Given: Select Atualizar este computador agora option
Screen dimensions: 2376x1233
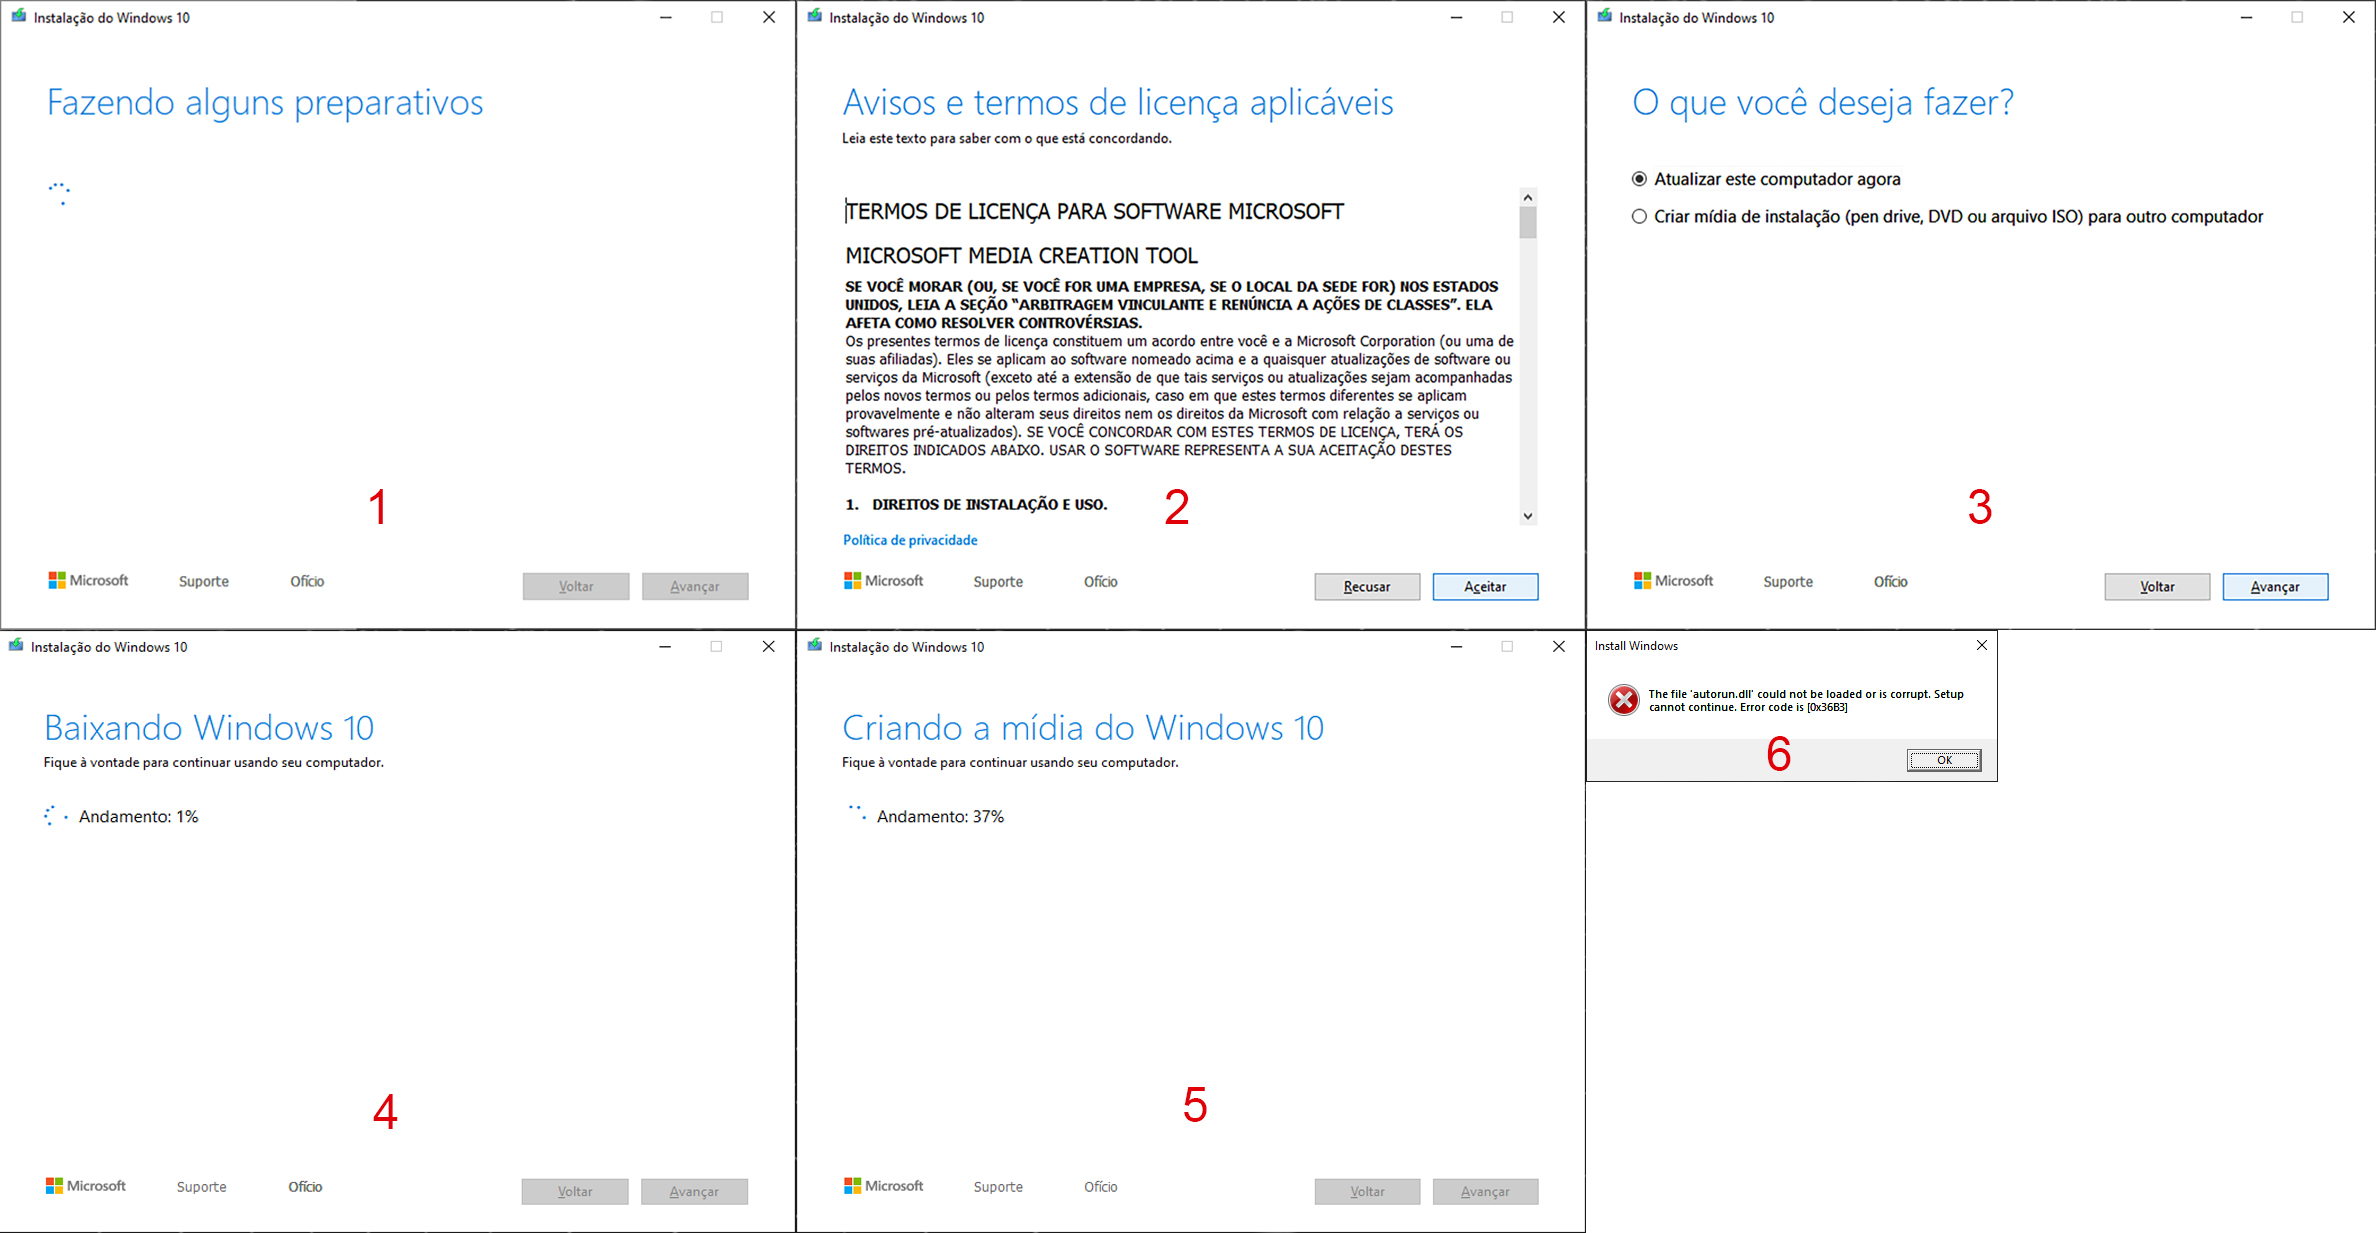Looking at the screenshot, I should [x=1766, y=179].
